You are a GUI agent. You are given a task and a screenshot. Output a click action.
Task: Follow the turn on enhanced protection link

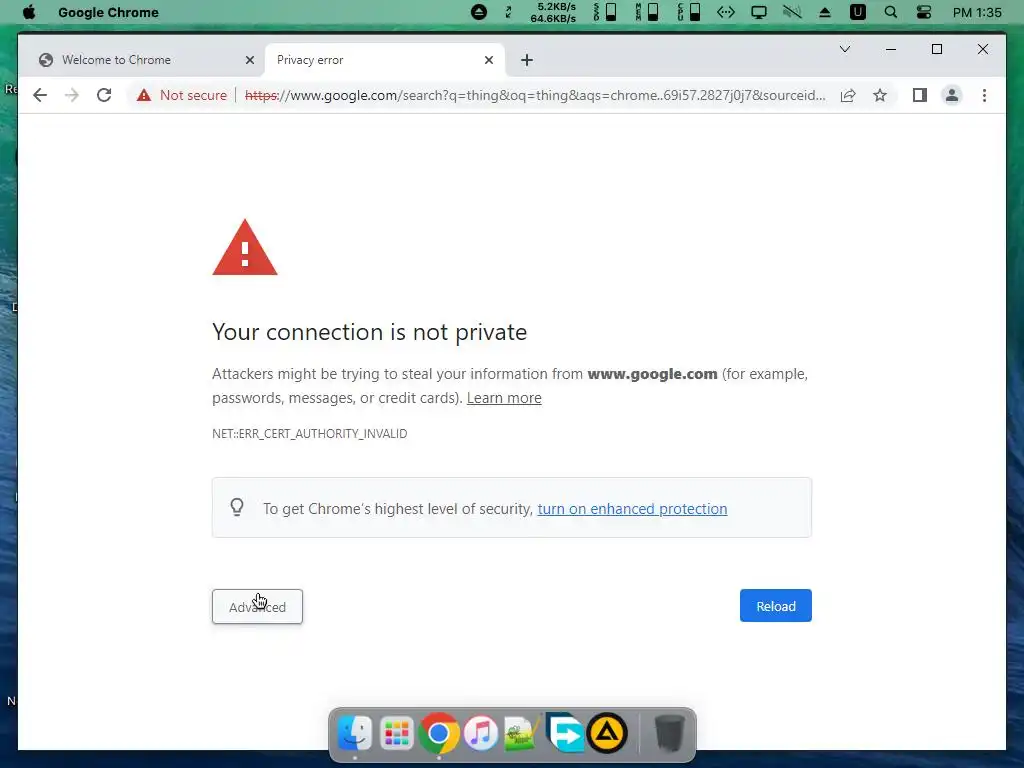point(632,509)
